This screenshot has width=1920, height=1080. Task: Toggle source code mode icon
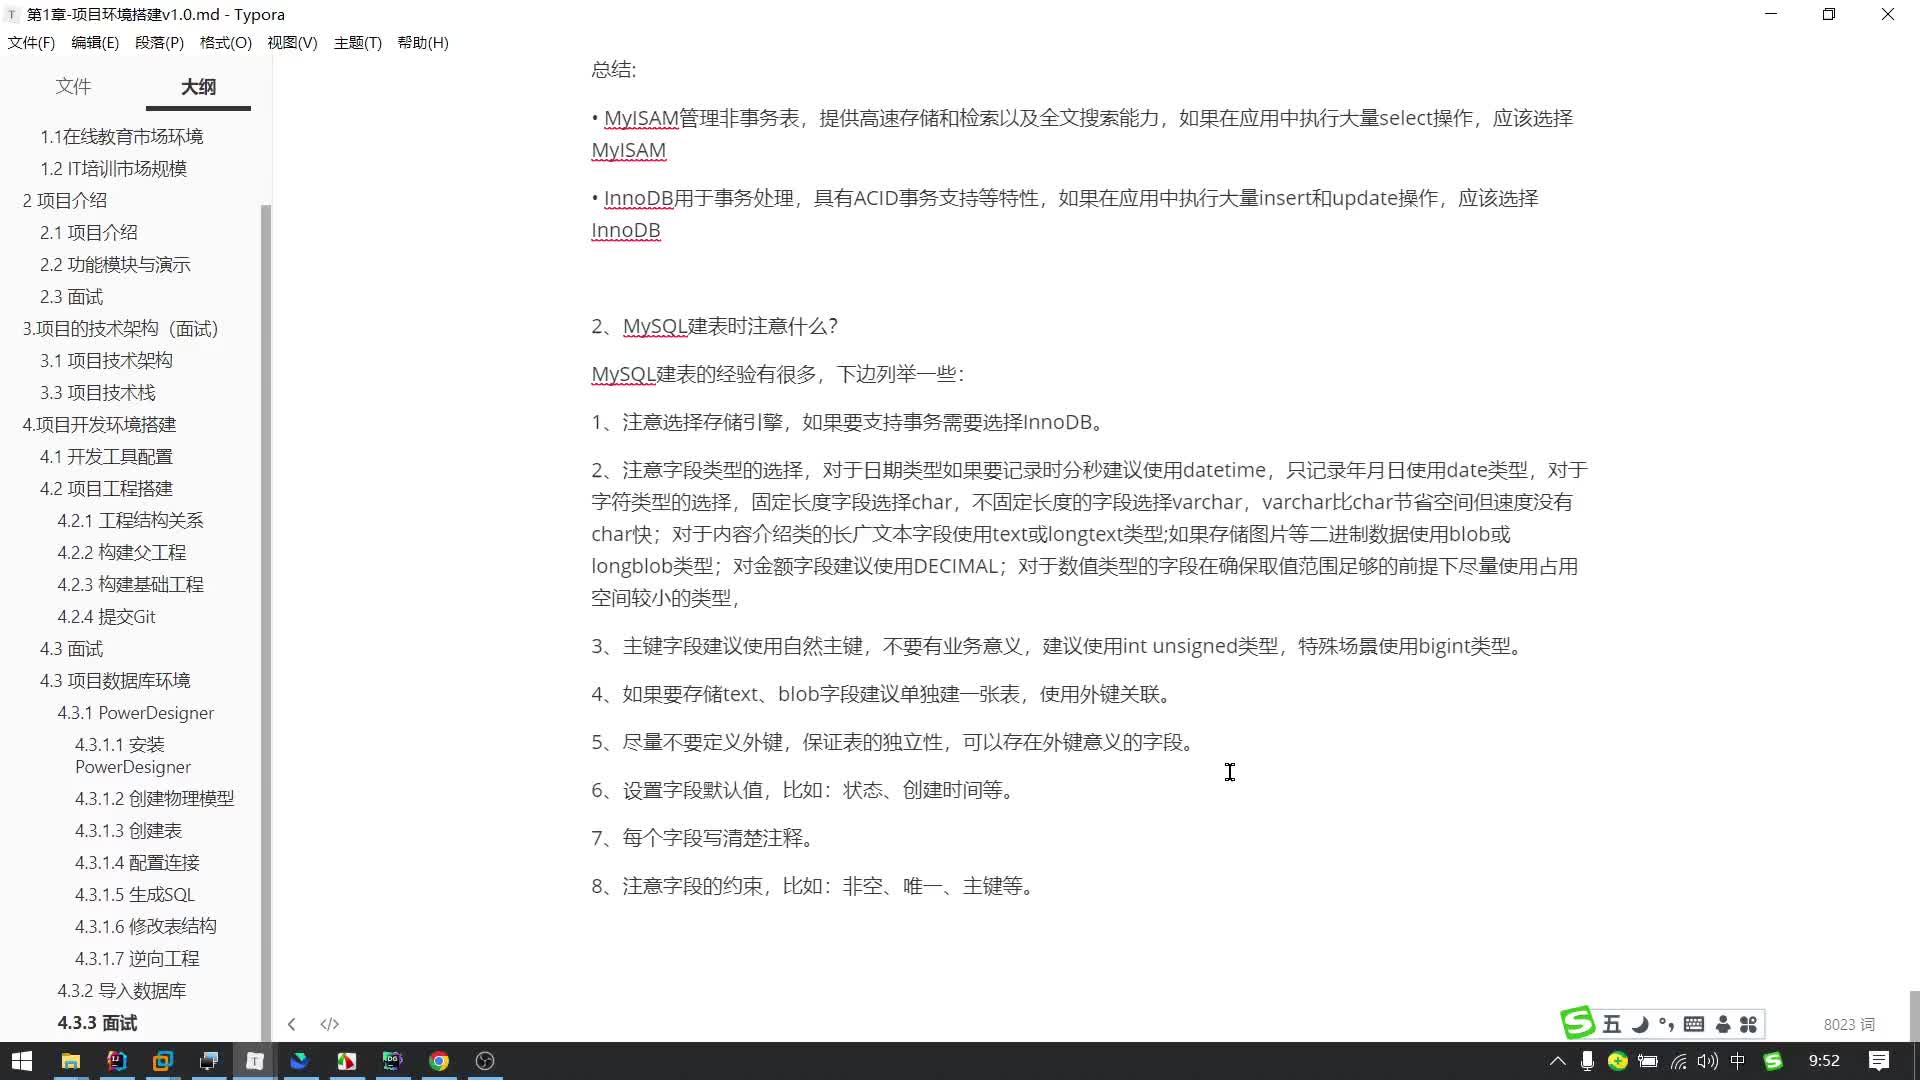coord(329,1024)
